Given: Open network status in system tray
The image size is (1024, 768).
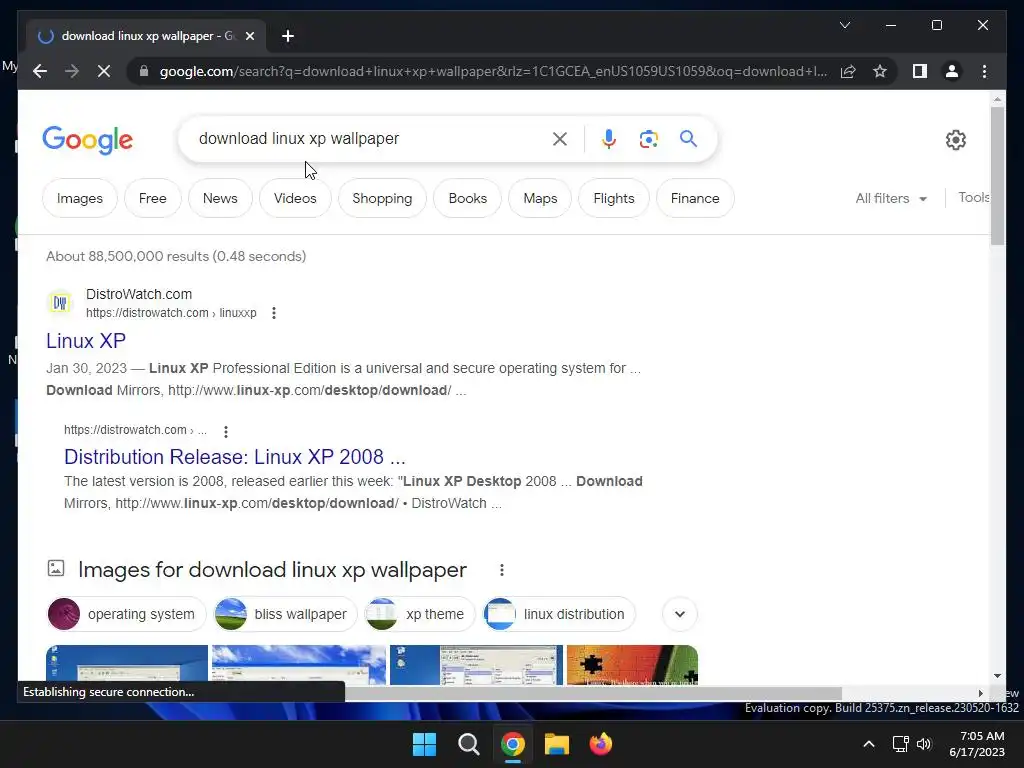Looking at the screenshot, I should point(901,744).
